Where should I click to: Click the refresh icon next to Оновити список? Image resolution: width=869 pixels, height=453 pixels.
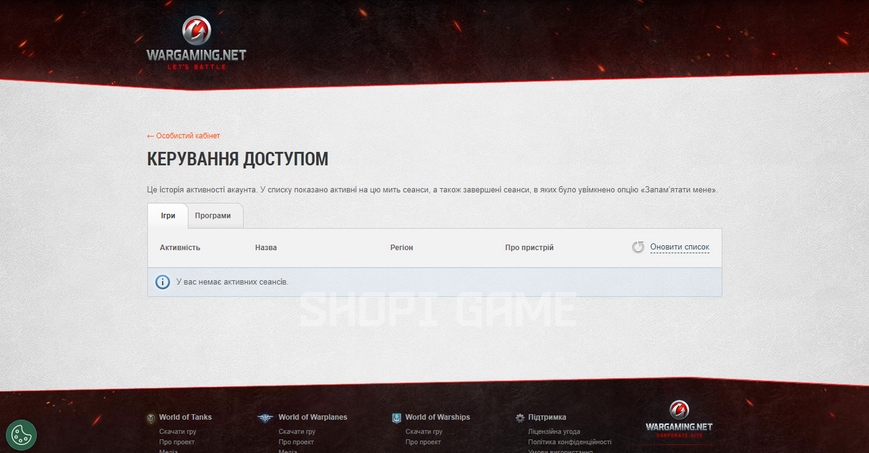coord(638,247)
